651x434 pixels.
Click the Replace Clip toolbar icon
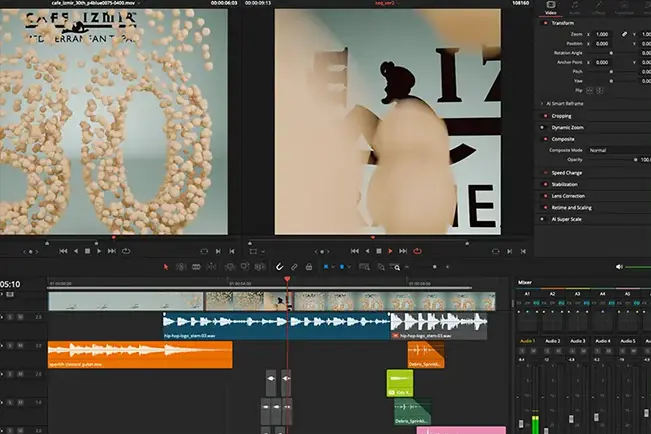[260, 267]
